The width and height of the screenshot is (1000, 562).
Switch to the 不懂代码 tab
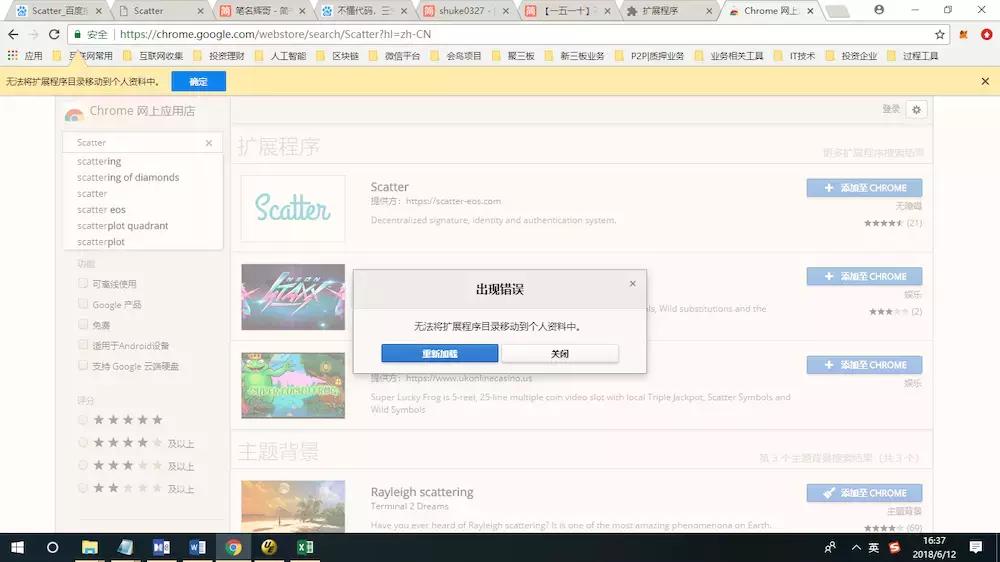click(364, 11)
